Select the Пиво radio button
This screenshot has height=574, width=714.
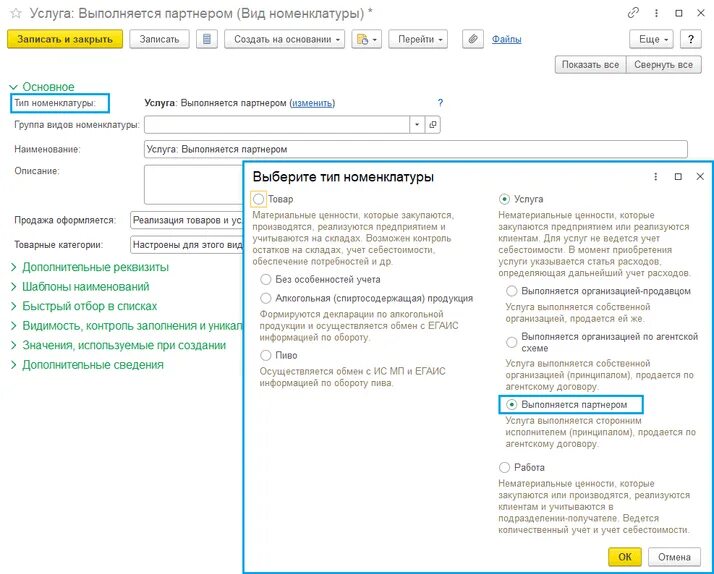pyautogui.click(x=265, y=355)
